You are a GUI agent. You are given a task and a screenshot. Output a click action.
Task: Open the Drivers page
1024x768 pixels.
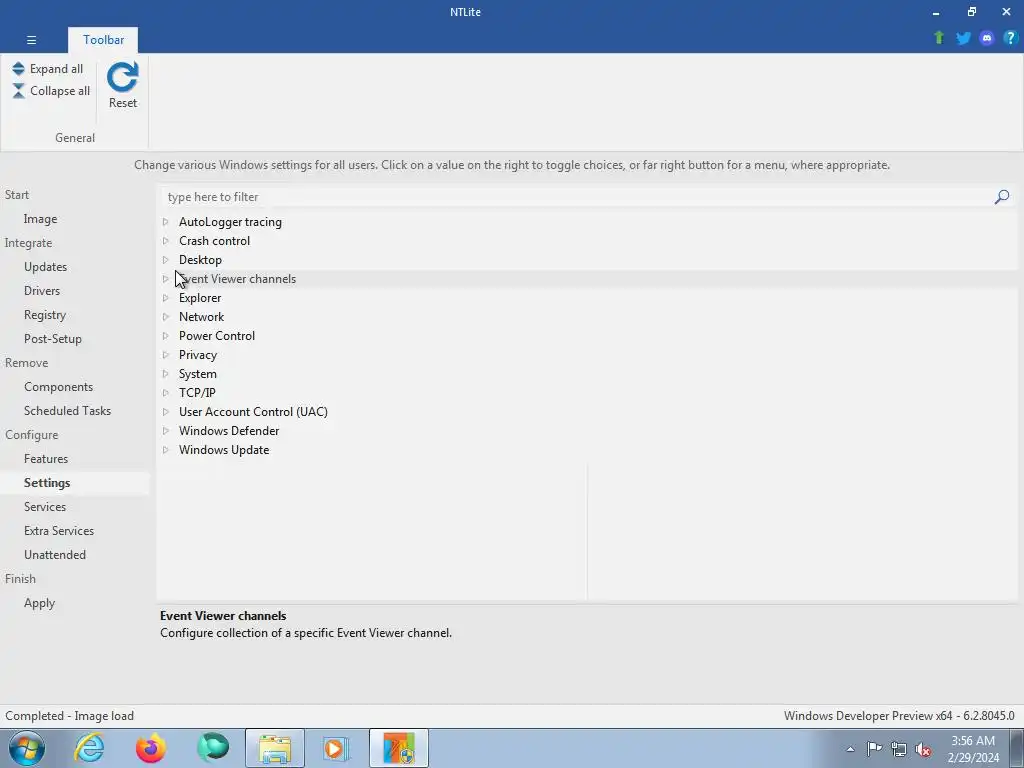coord(42,291)
